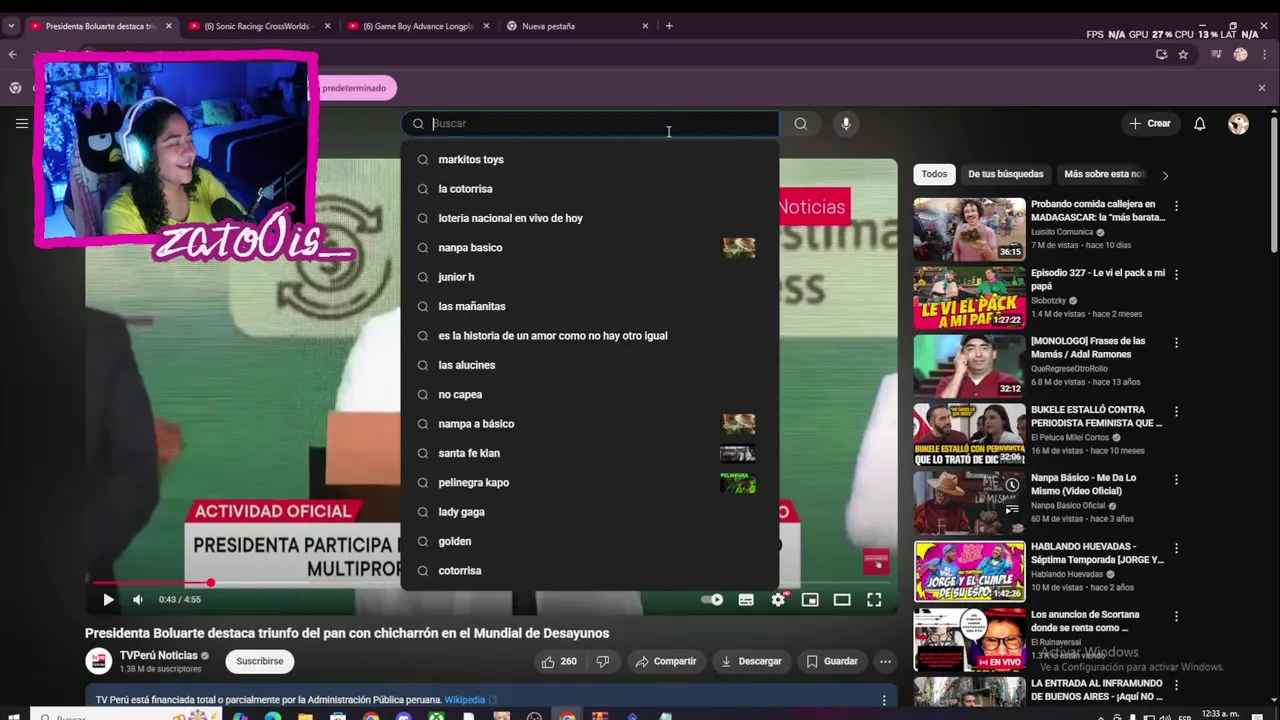Switch to theater mode
The height and width of the screenshot is (720, 1280).
842,599
